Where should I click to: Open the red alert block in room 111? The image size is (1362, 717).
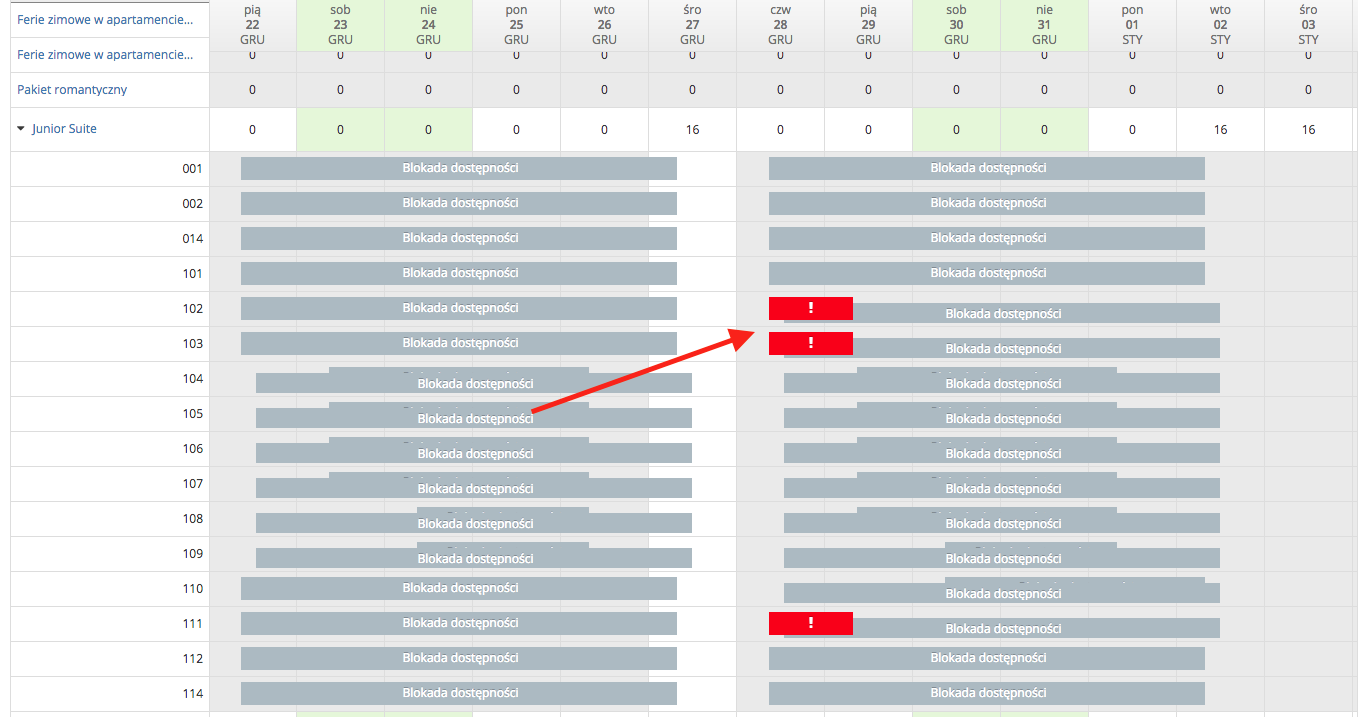pos(810,623)
